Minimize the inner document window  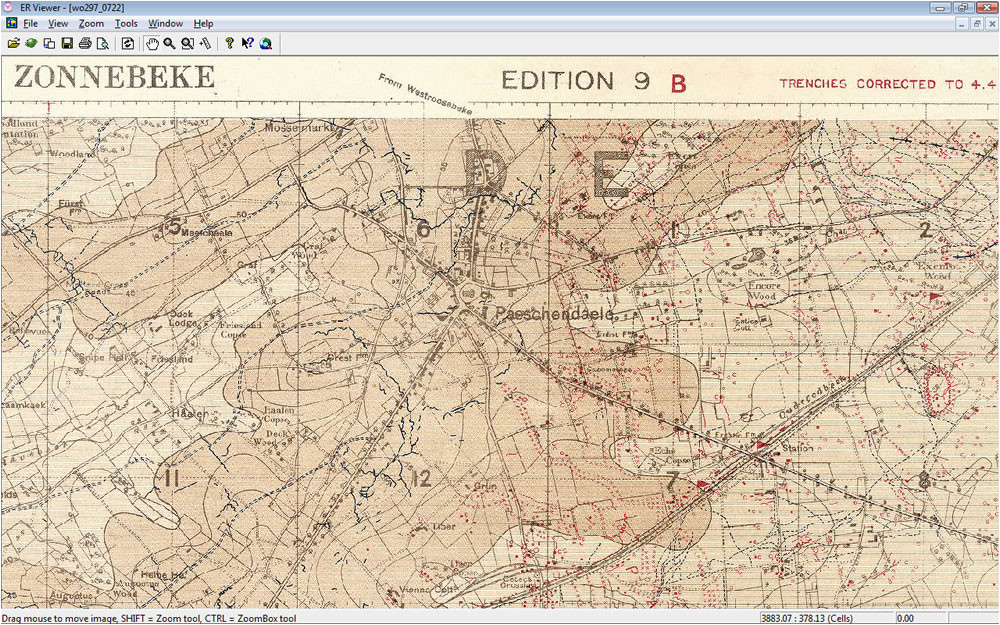(x=962, y=24)
